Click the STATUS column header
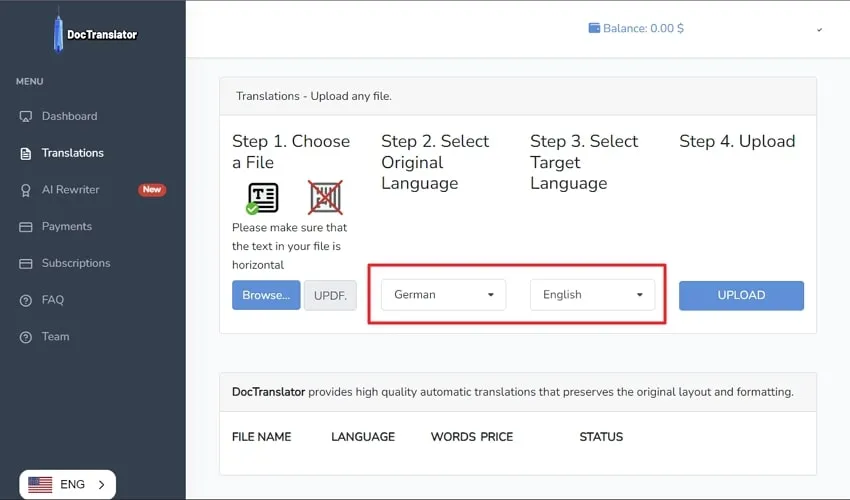Viewport: 850px width, 500px height. coord(601,437)
